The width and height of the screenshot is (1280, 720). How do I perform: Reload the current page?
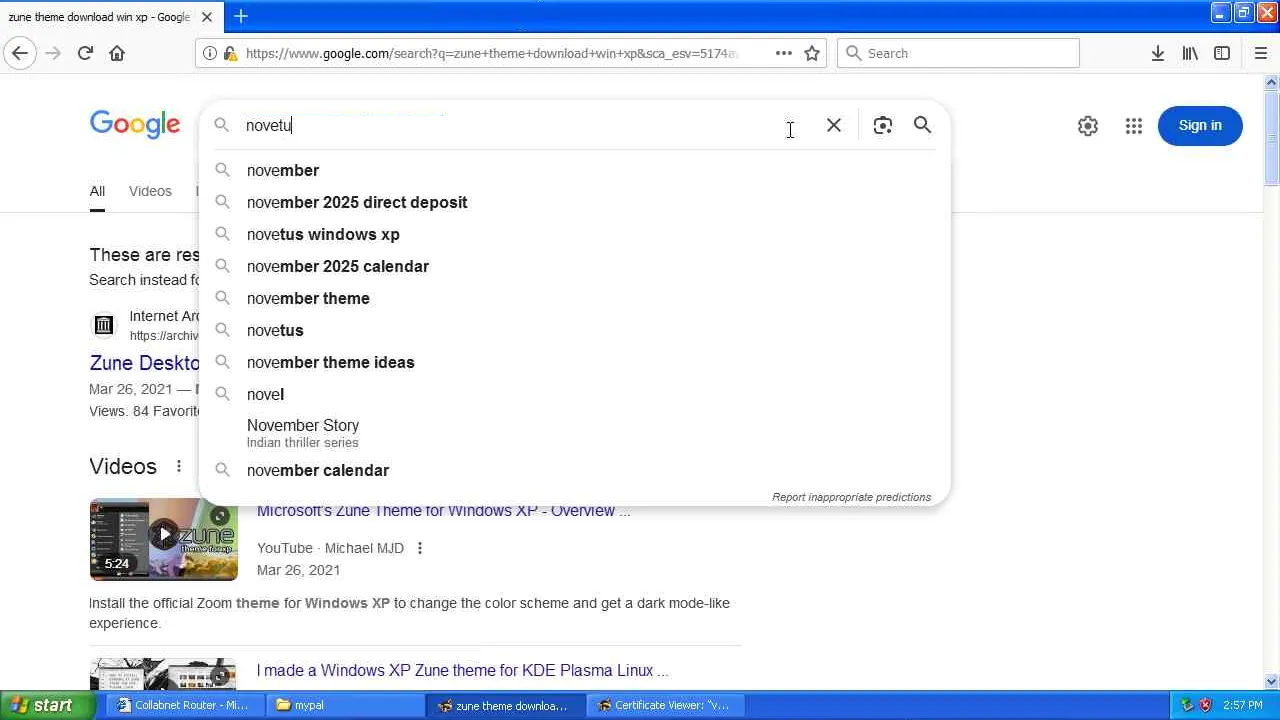(x=85, y=53)
